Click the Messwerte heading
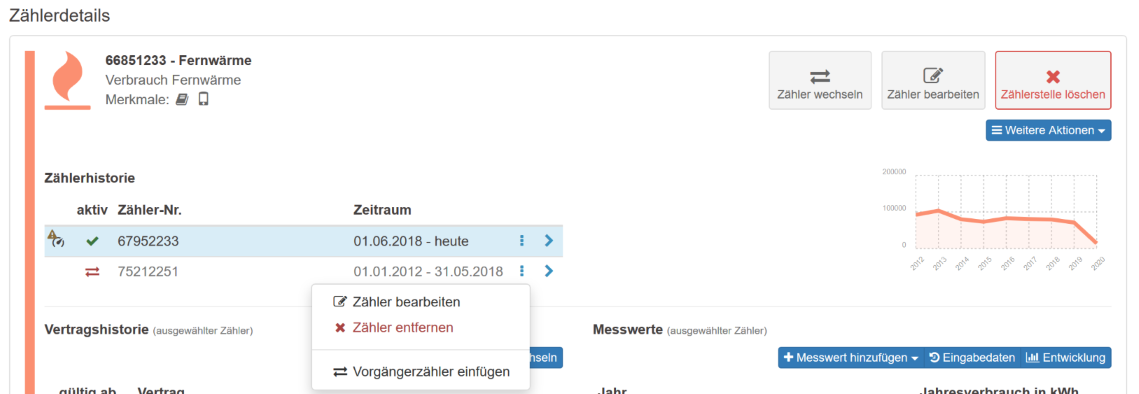Viewport: 1139px width, 394px height. click(628, 329)
